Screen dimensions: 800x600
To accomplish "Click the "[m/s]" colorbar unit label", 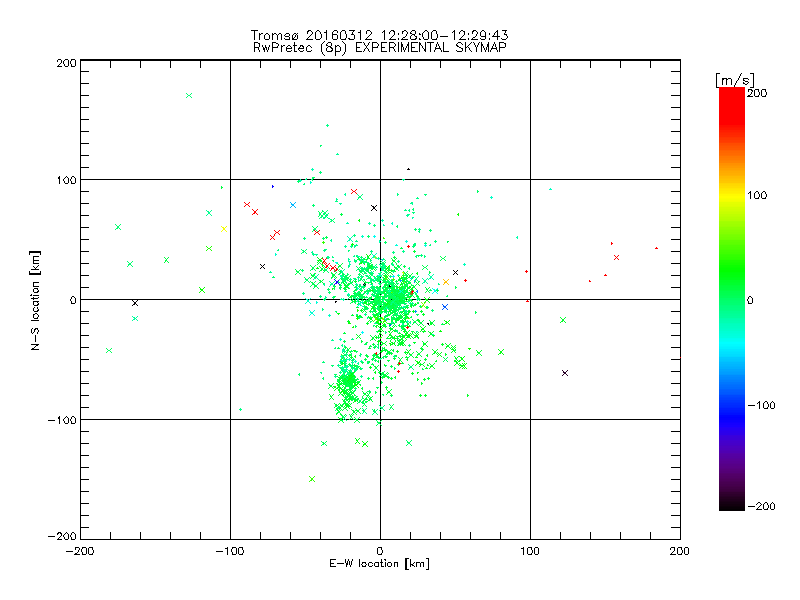I will point(735,80).
